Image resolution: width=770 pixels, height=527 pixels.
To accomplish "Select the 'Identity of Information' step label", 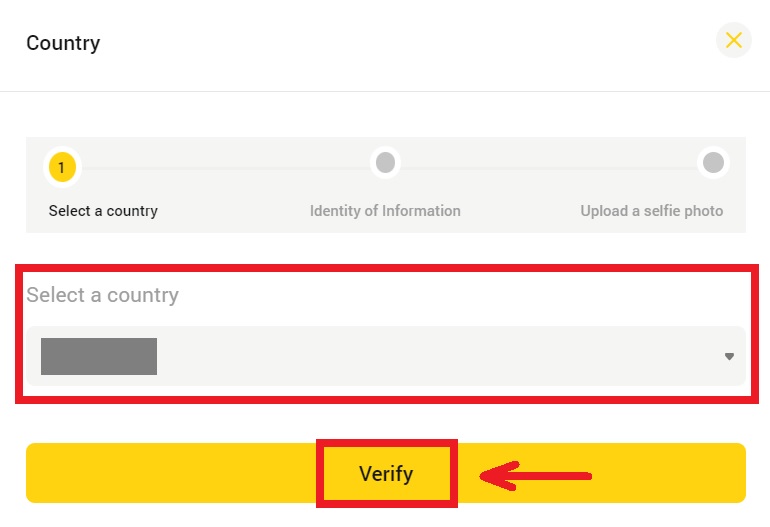I will pyautogui.click(x=385, y=211).
